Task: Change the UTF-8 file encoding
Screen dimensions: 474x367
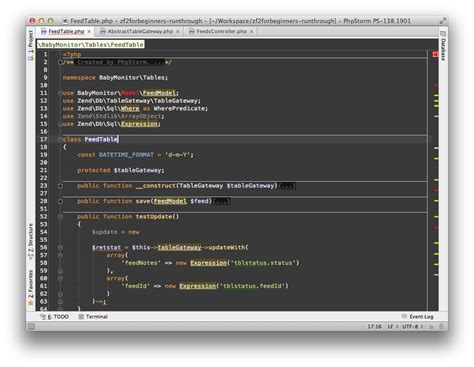Action: click(412, 326)
